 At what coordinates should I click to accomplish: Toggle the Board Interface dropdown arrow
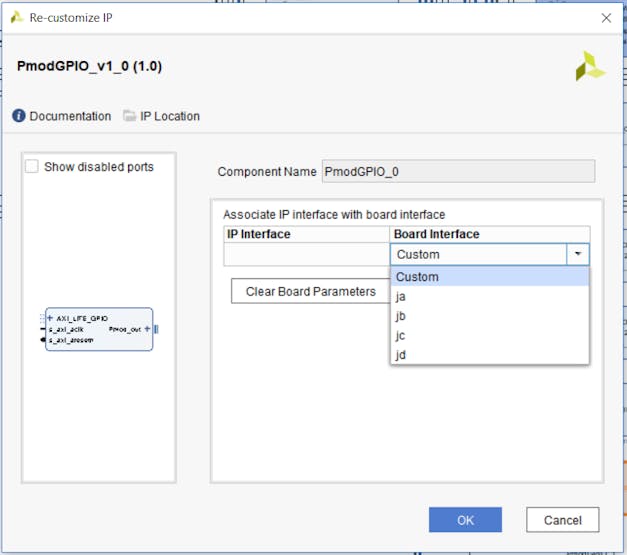[x=577, y=254]
